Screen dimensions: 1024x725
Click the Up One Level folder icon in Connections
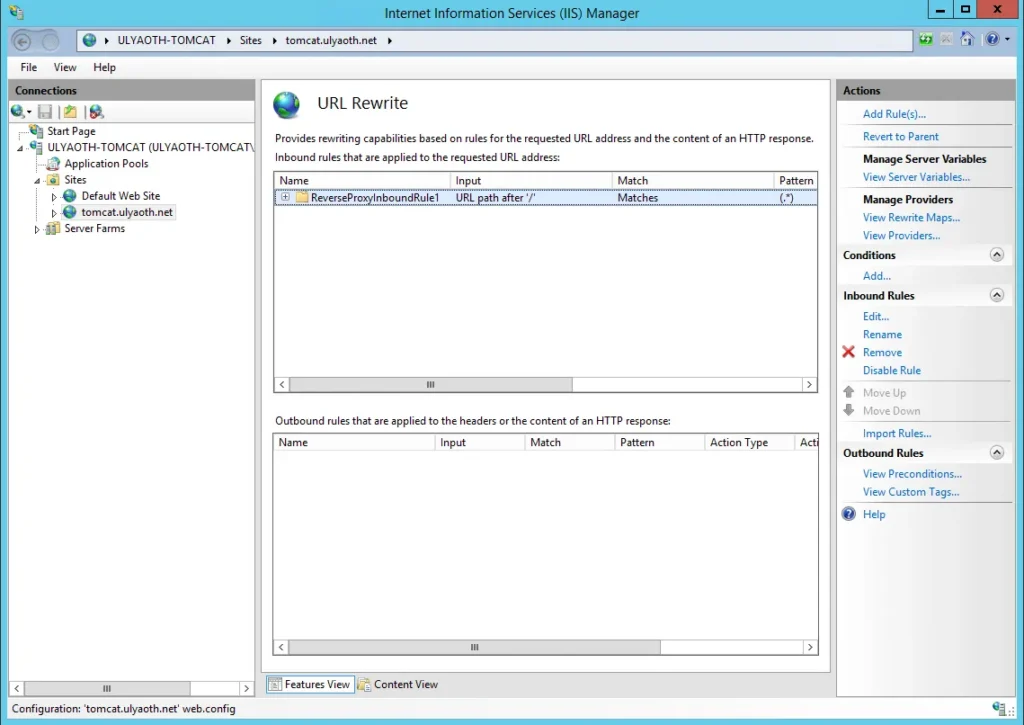(x=69, y=112)
